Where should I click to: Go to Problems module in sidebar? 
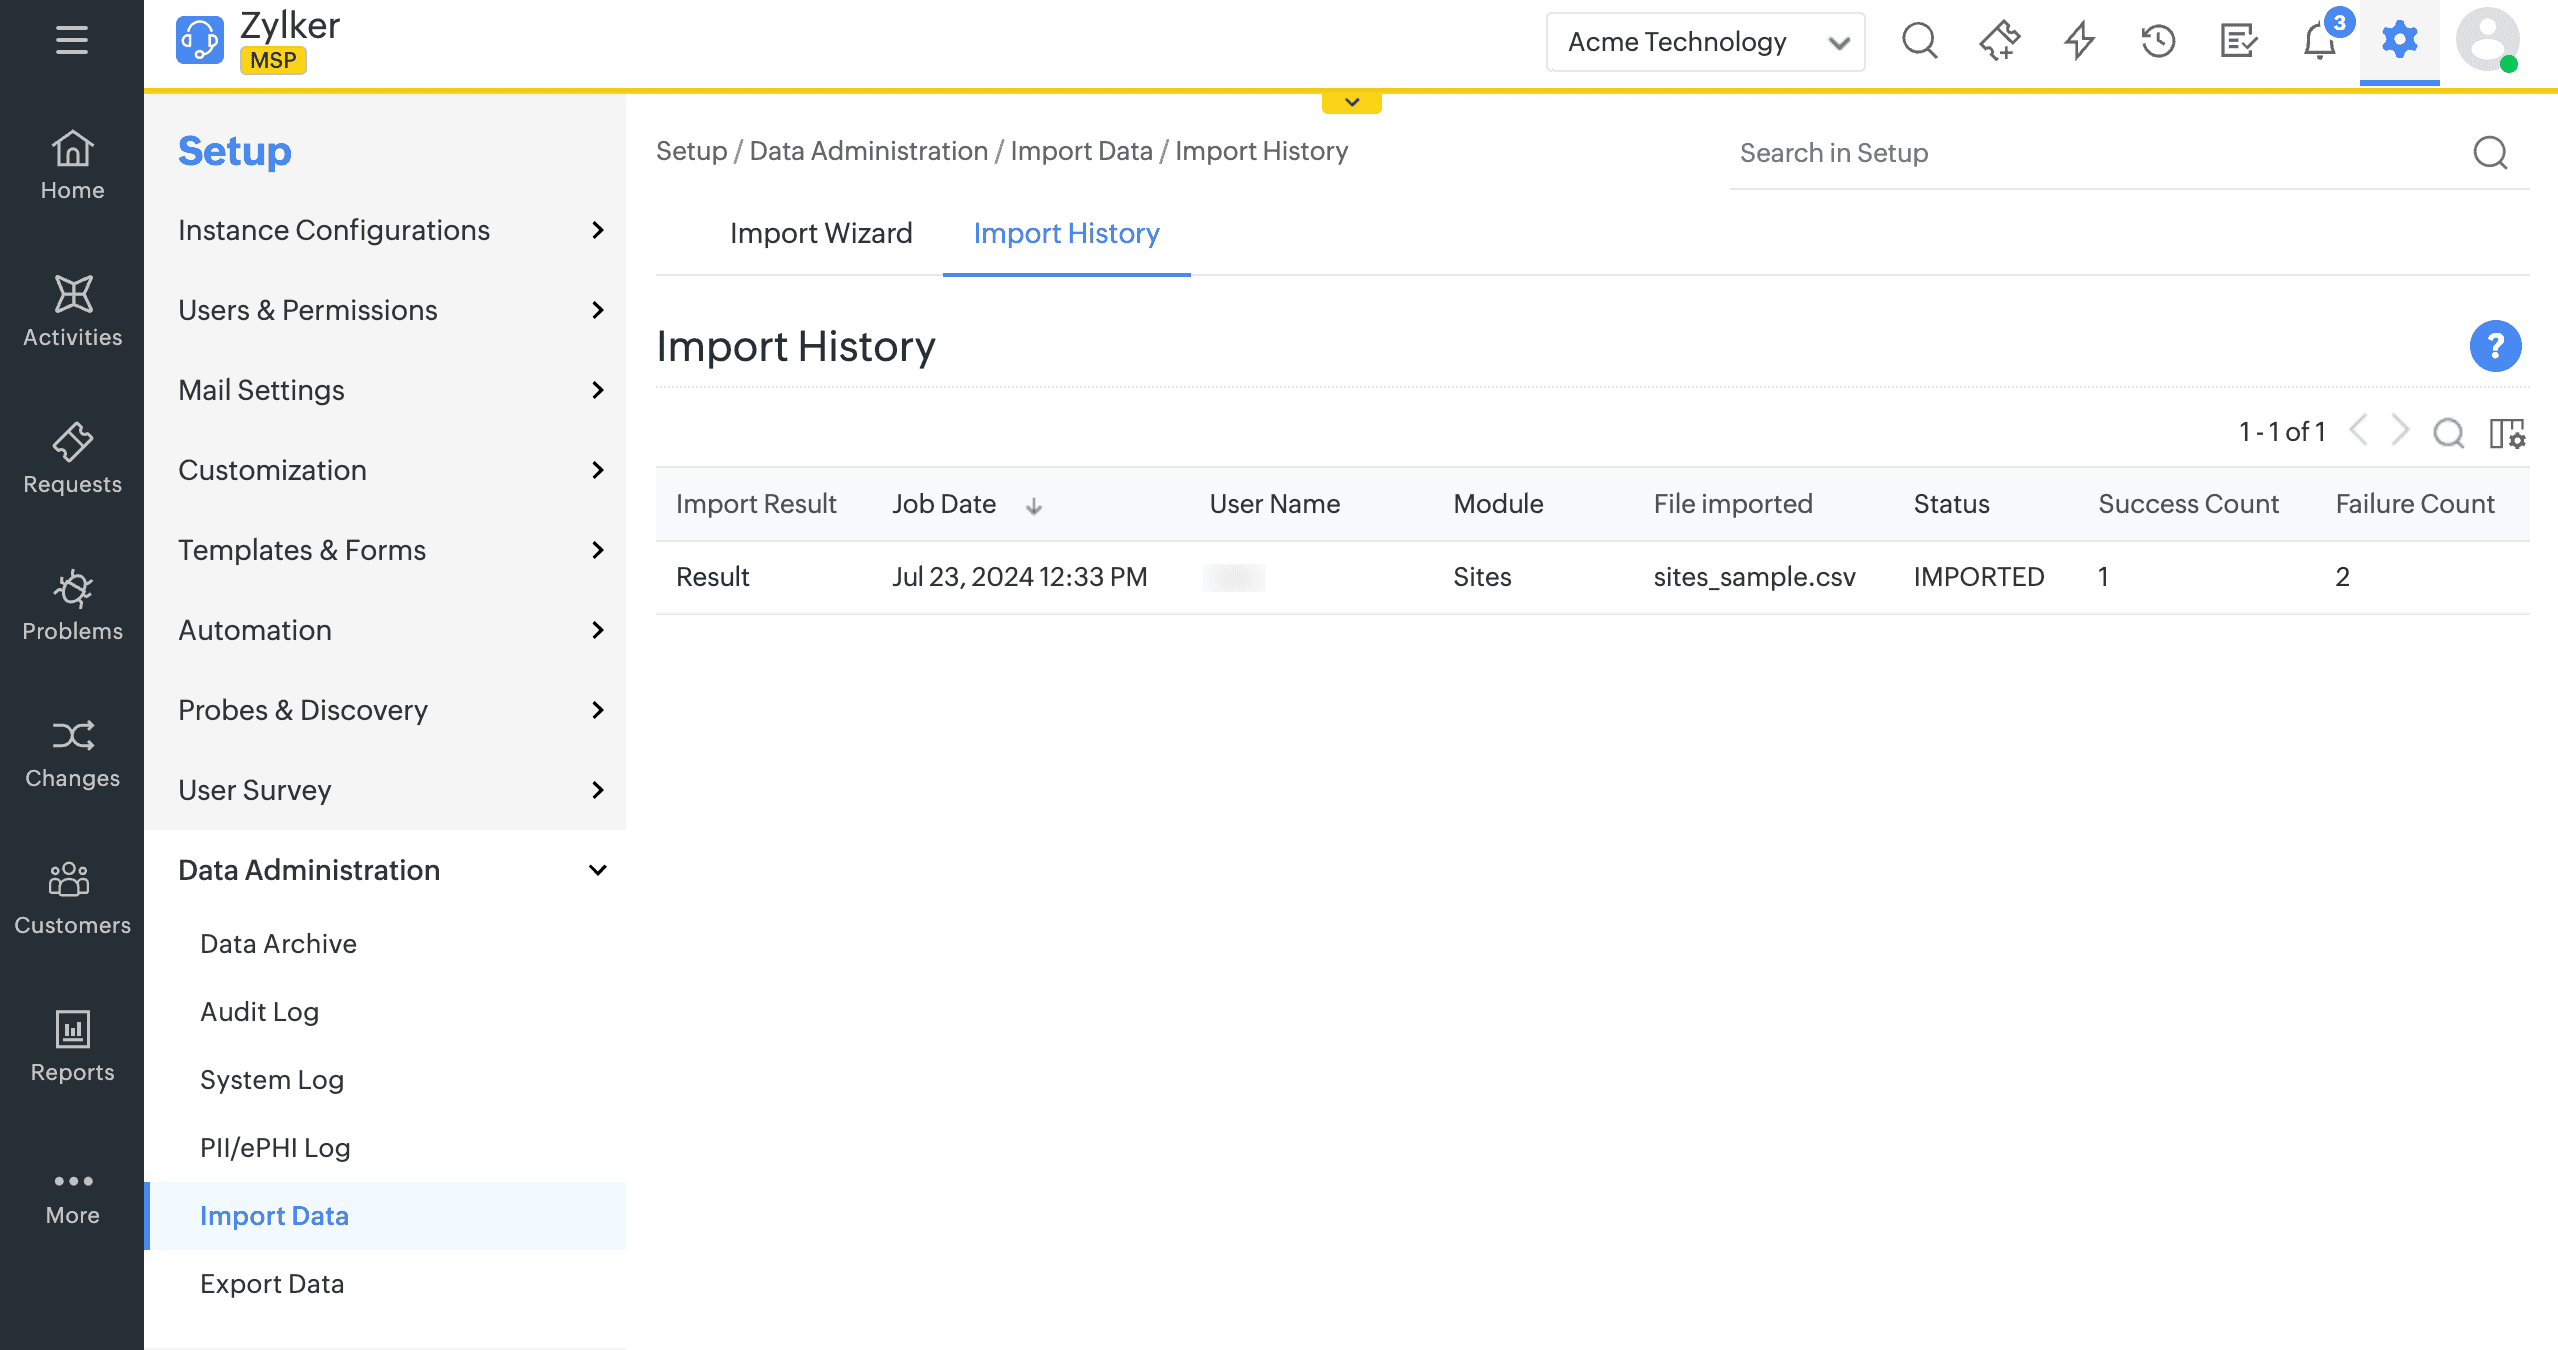[72, 605]
